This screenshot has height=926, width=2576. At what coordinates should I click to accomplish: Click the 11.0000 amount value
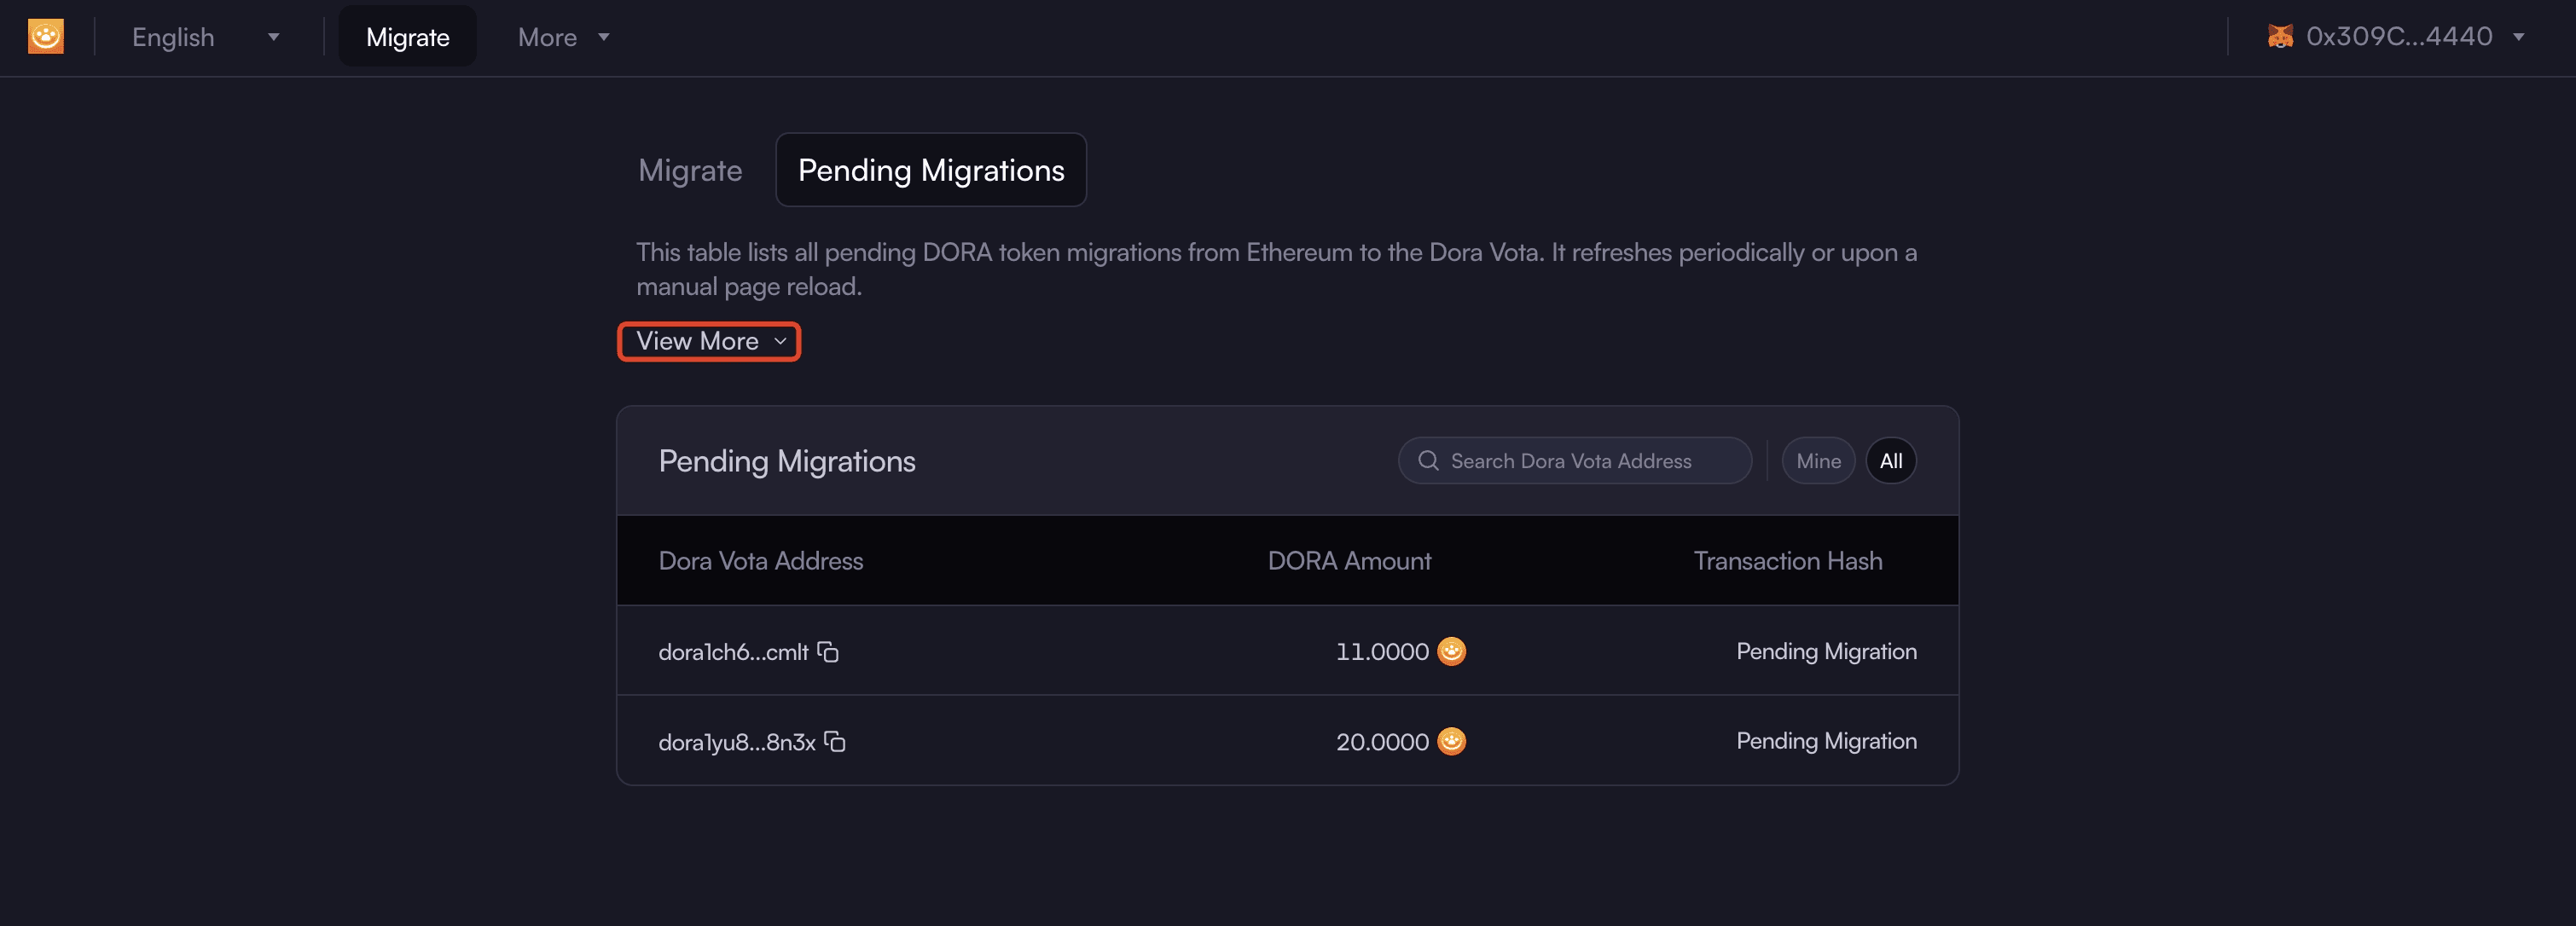click(1382, 652)
